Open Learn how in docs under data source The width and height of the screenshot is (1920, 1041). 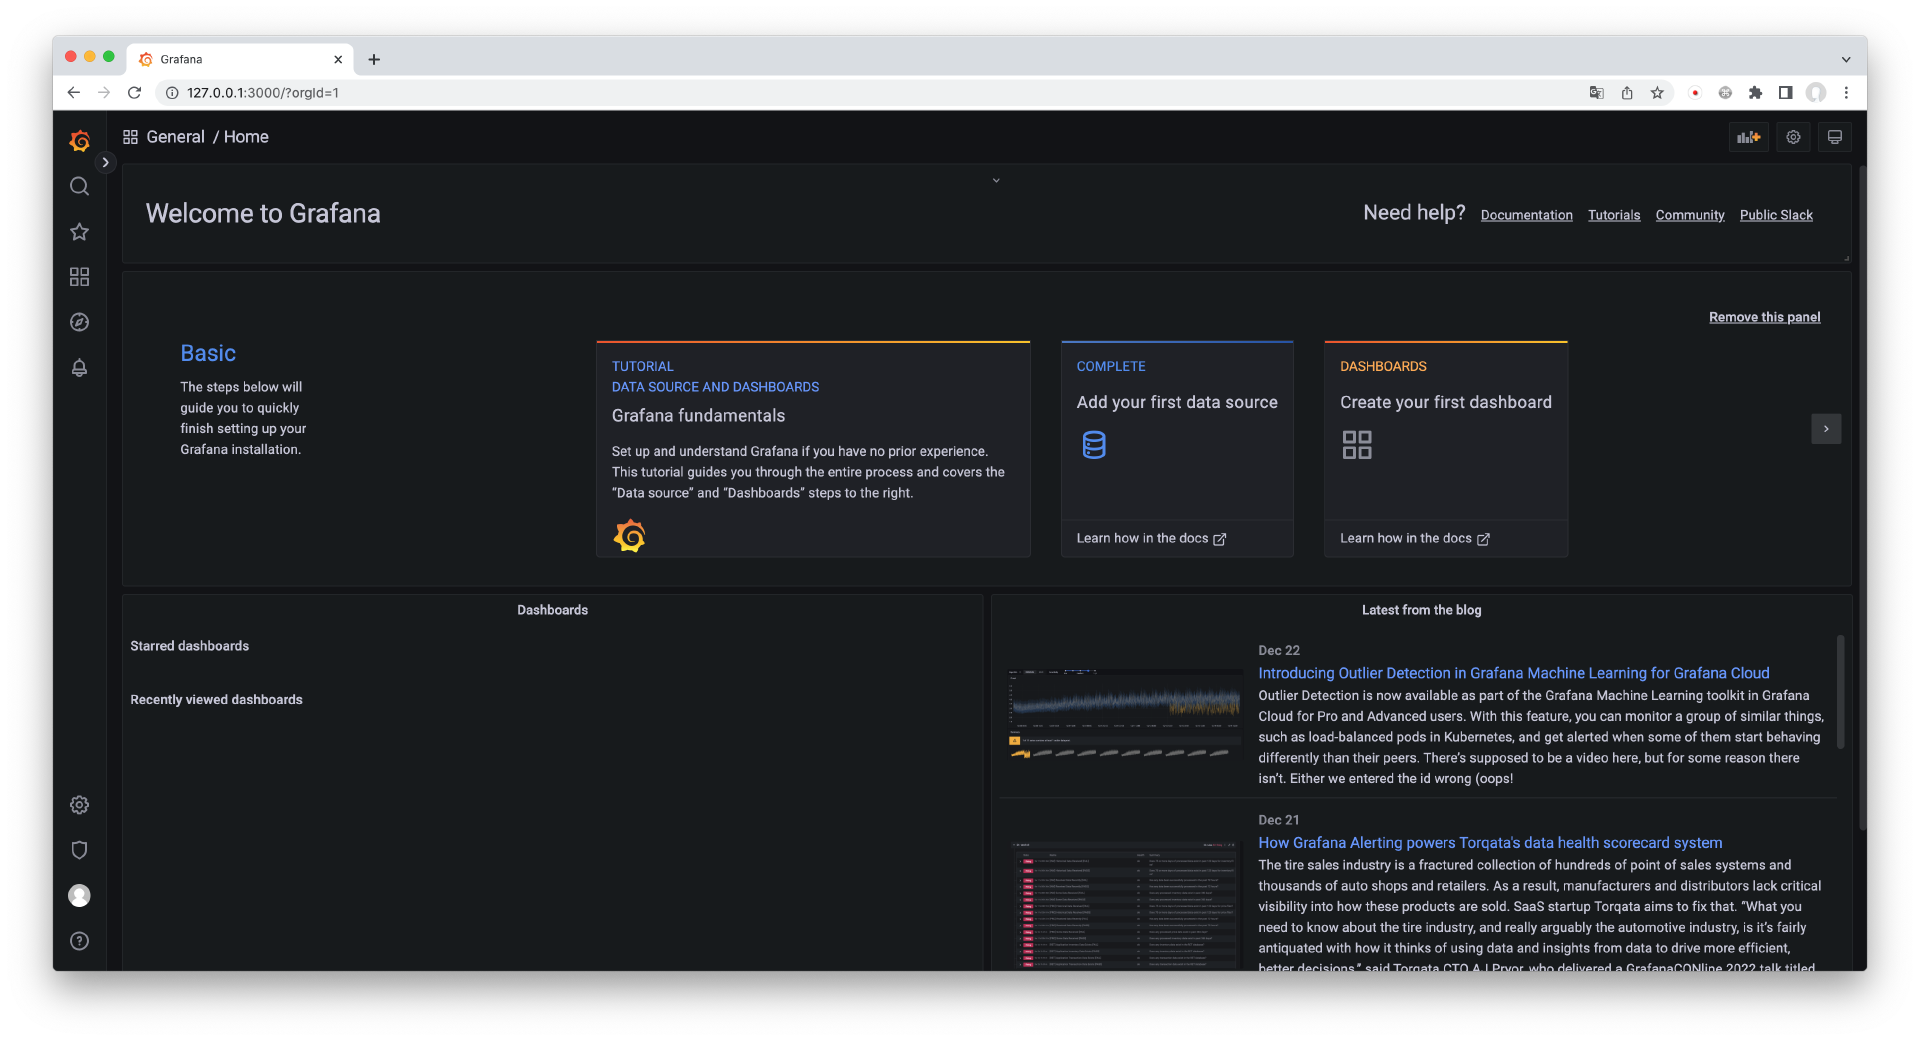pos(1151,538)
